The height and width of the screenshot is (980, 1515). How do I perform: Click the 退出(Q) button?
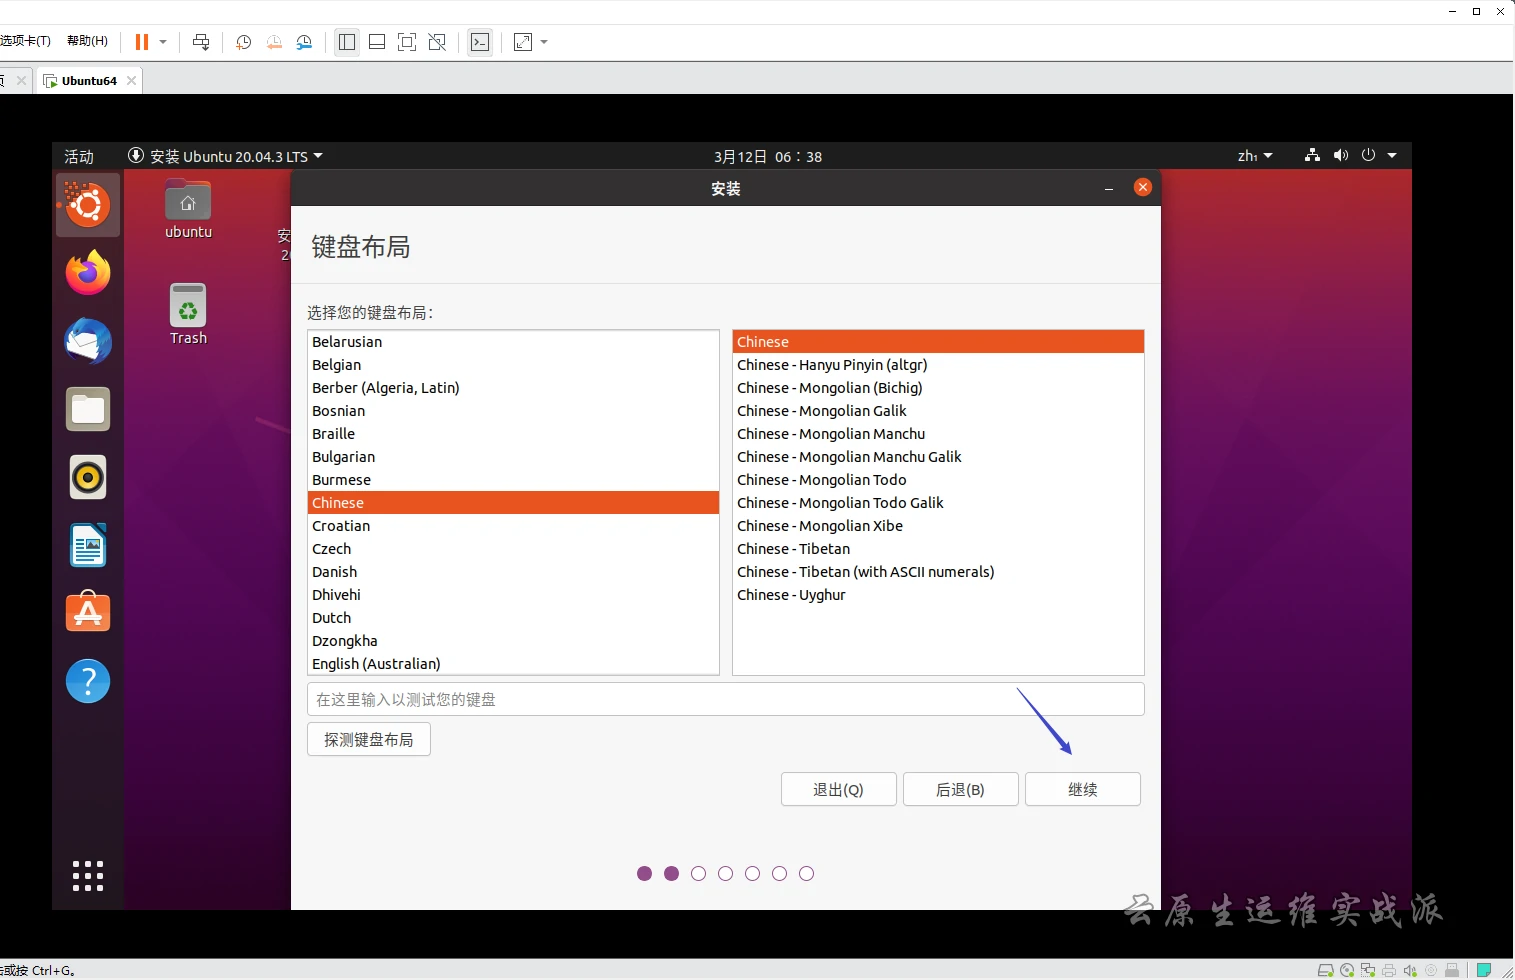(x=838, y=789)
